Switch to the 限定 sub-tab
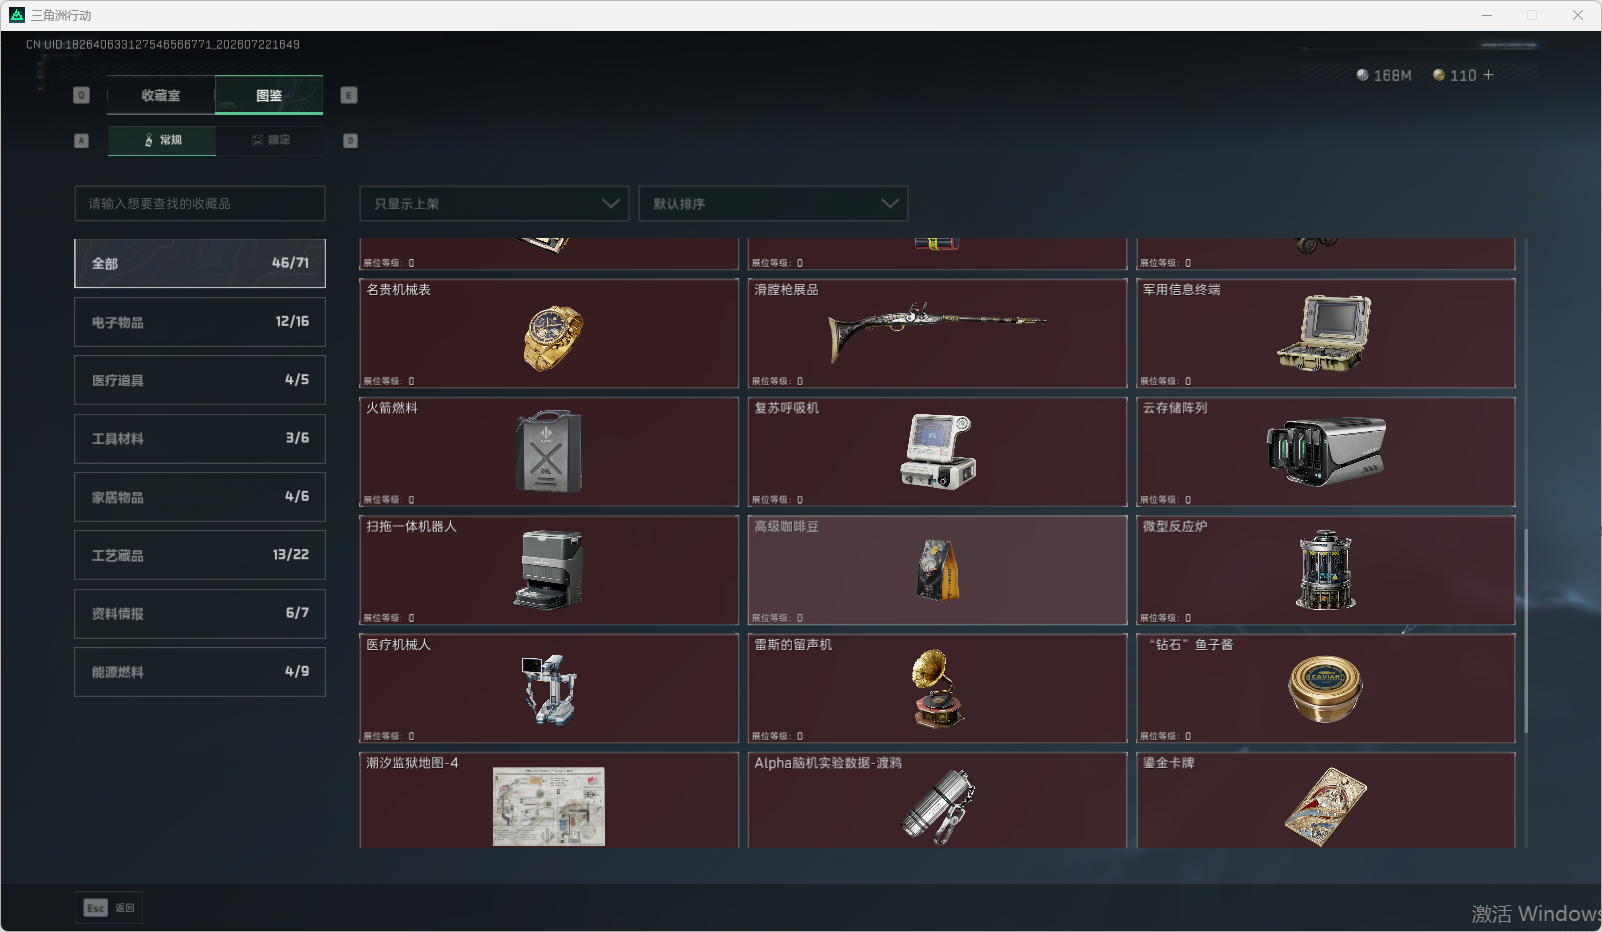Screen dimensions: 1602x932 (x=270, y=140)
